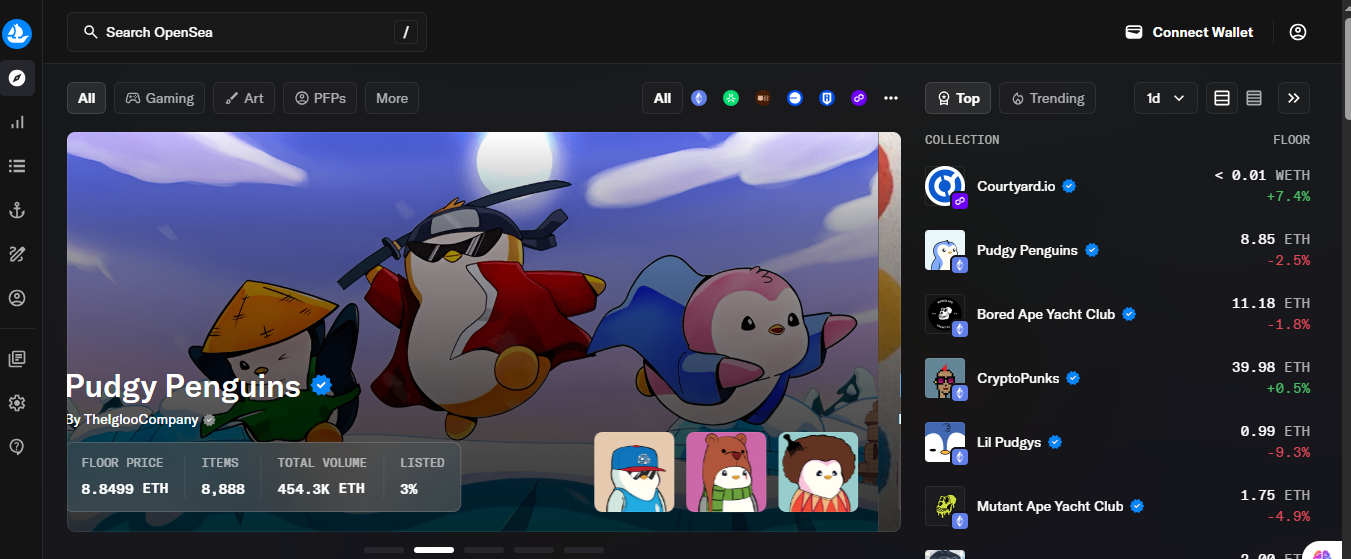The image size is (1351, 559).
Task: Go to the fourth carousel slide indicator
Action: pos(534,550)
